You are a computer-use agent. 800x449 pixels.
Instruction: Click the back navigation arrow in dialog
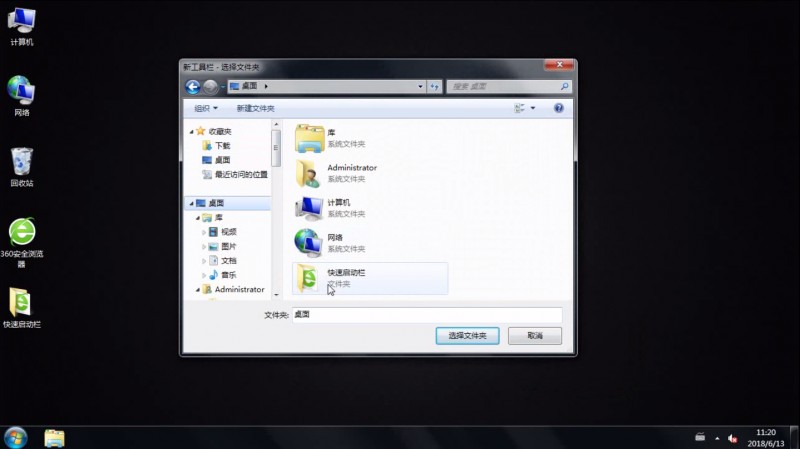(x=192, y=87)
